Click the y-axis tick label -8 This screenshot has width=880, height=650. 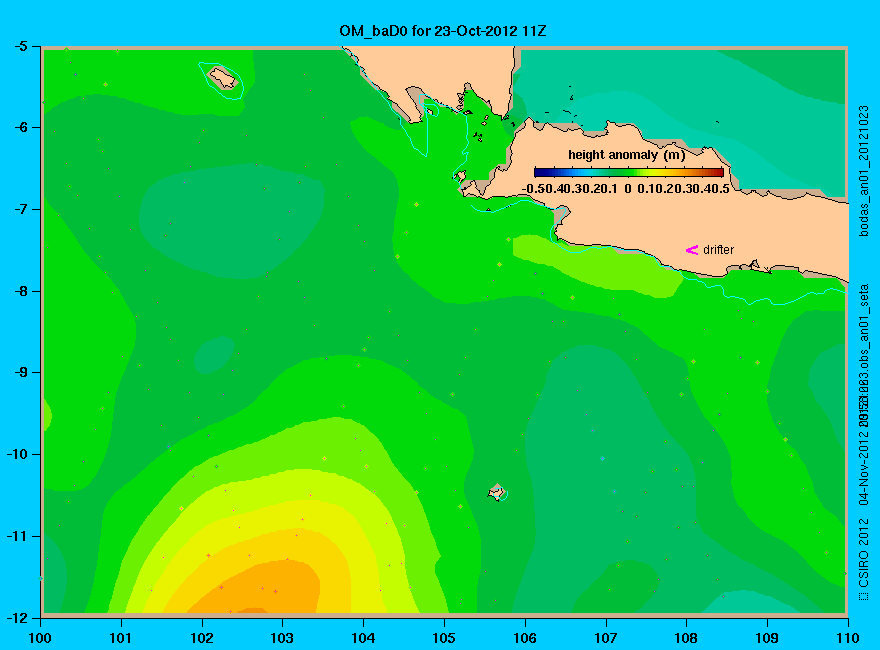(x=20, y=291)
